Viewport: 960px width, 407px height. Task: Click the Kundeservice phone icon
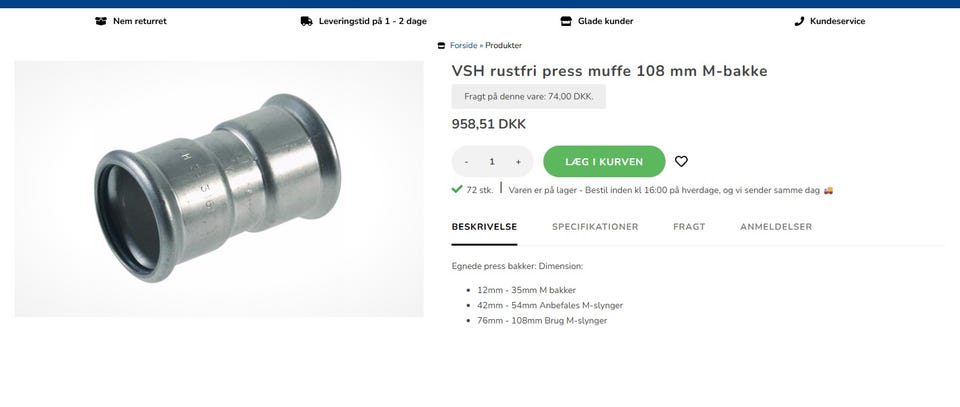pyautogui.click(x=799, y=21)
